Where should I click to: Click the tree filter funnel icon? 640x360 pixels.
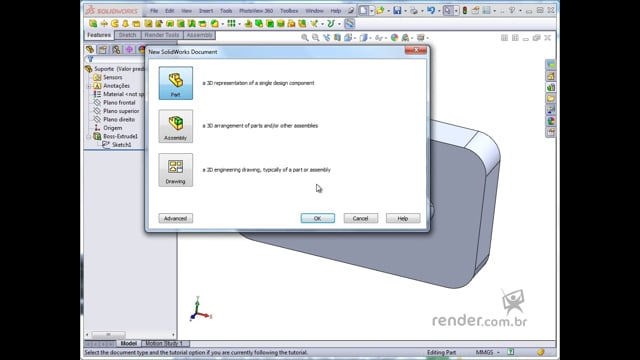[x=90, y=59]
